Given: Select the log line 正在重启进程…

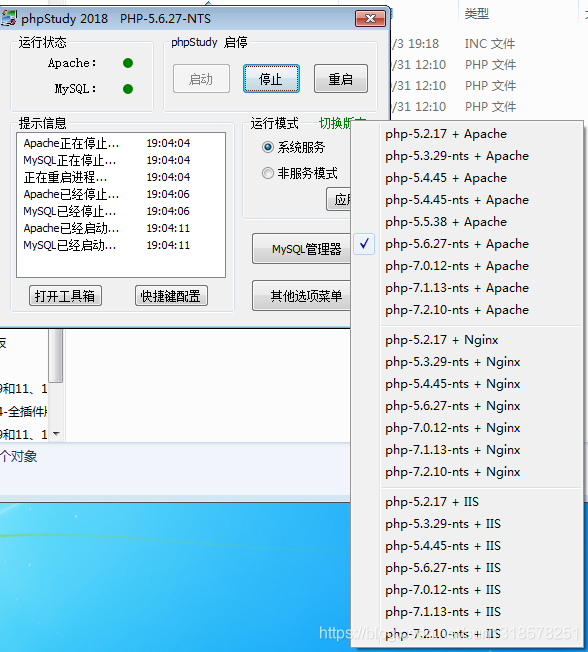Looking at the screenshot, I should (106, 178).
